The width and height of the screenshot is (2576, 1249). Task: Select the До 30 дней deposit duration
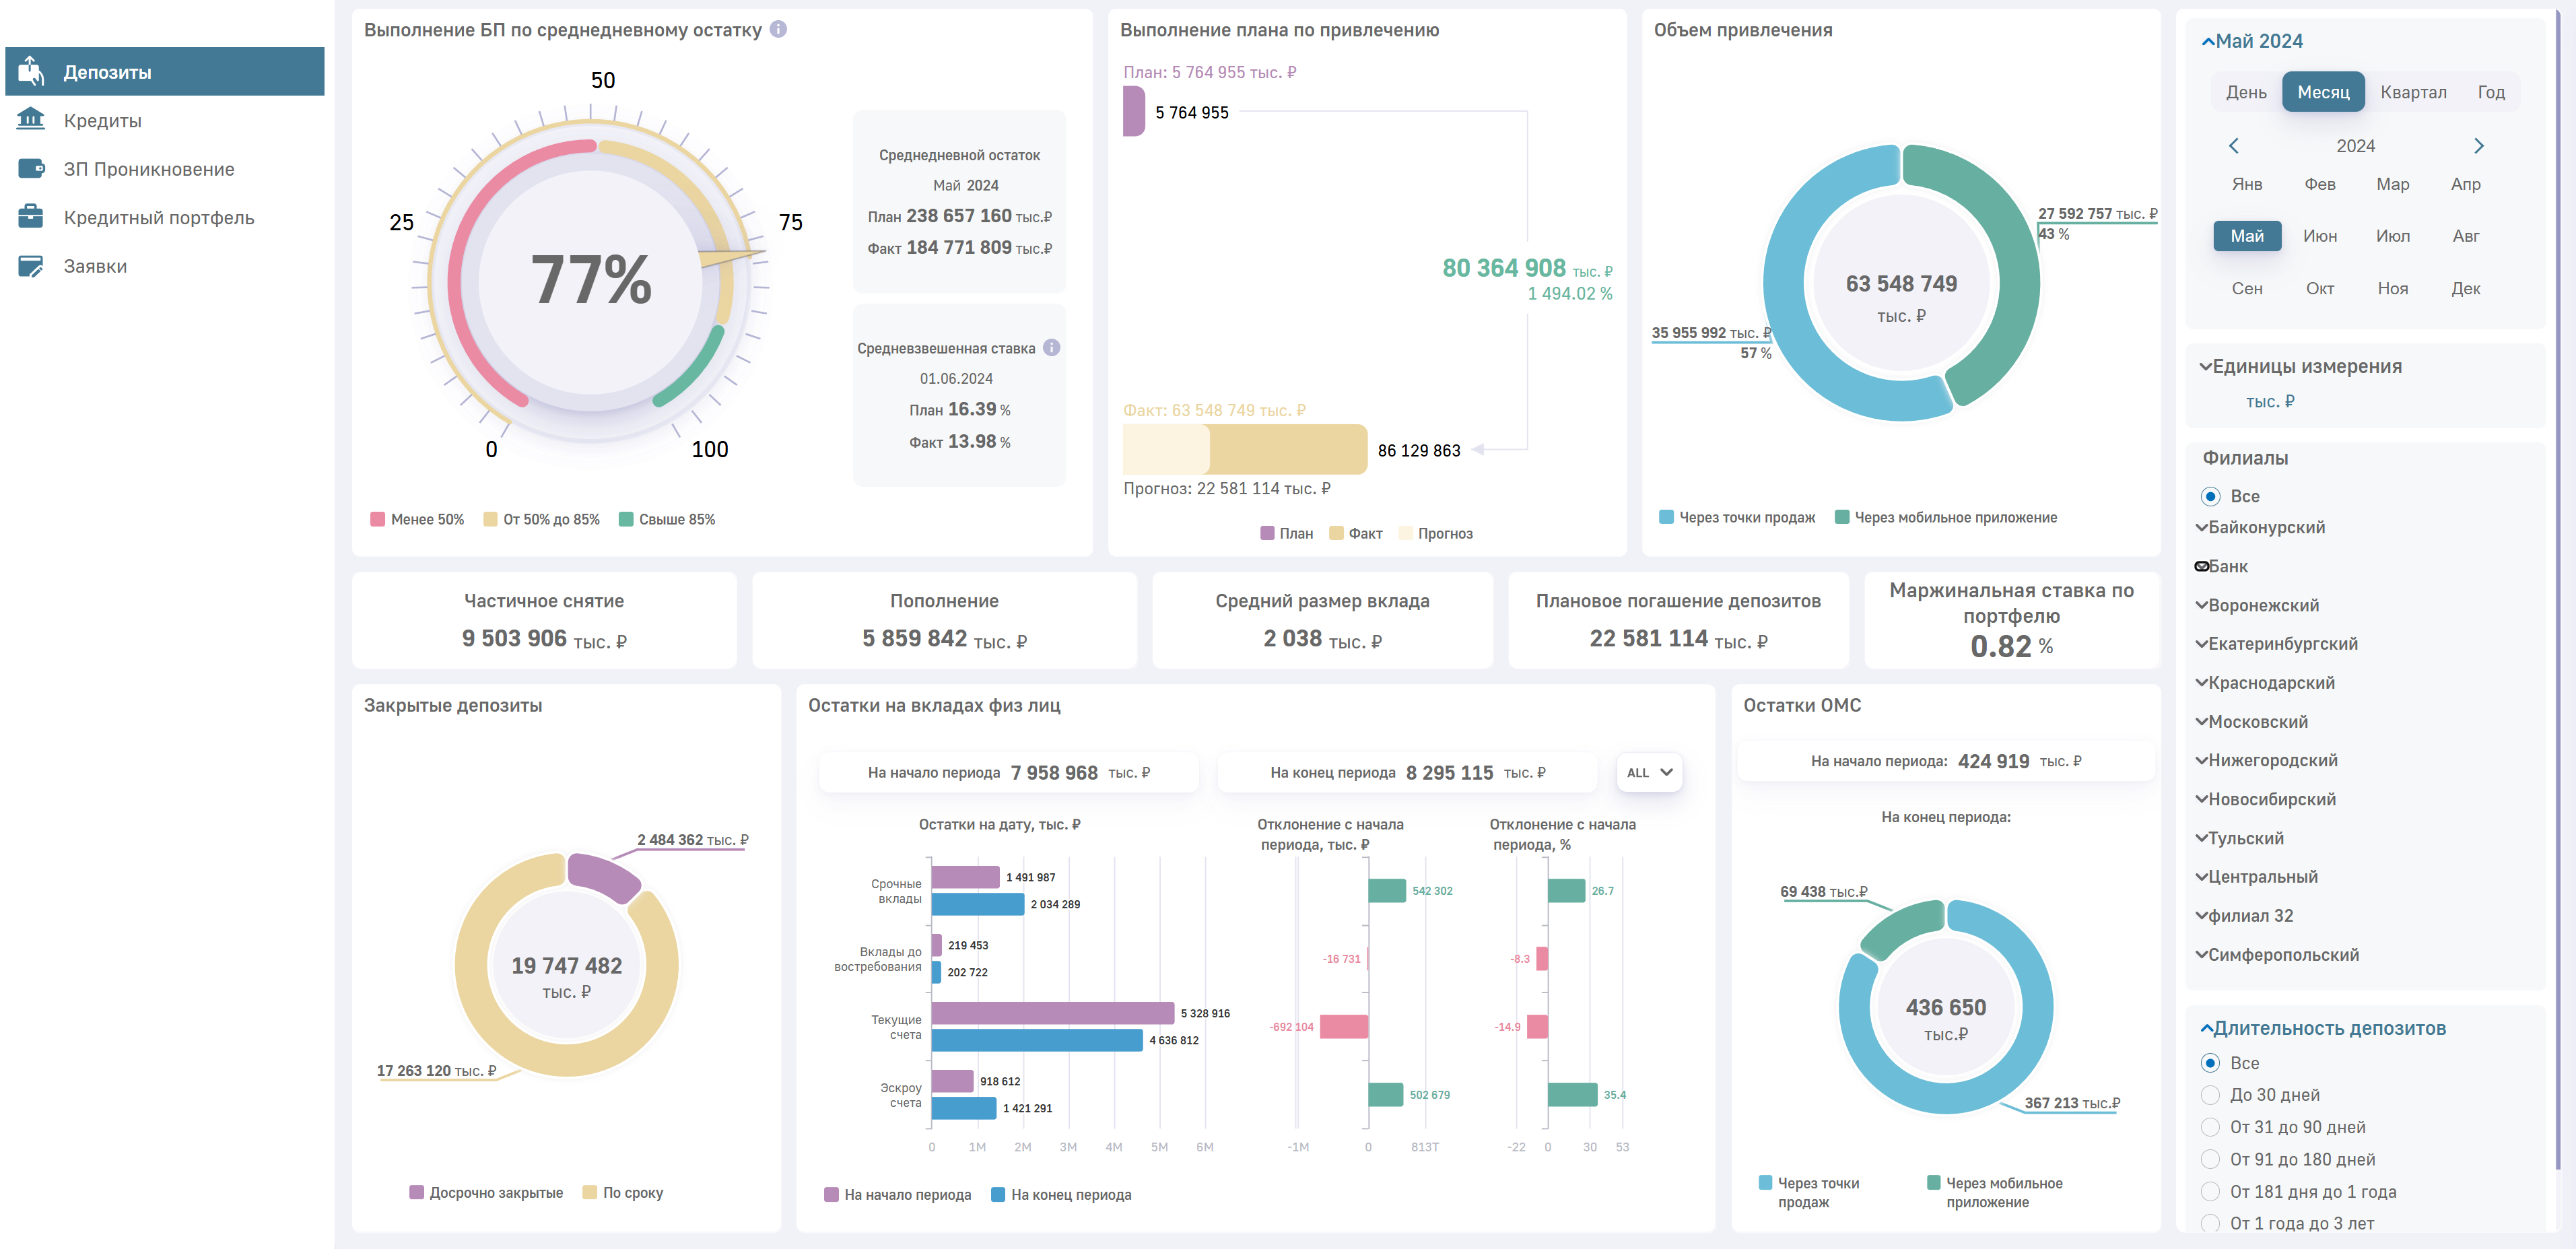(x=2210, y=1095)
